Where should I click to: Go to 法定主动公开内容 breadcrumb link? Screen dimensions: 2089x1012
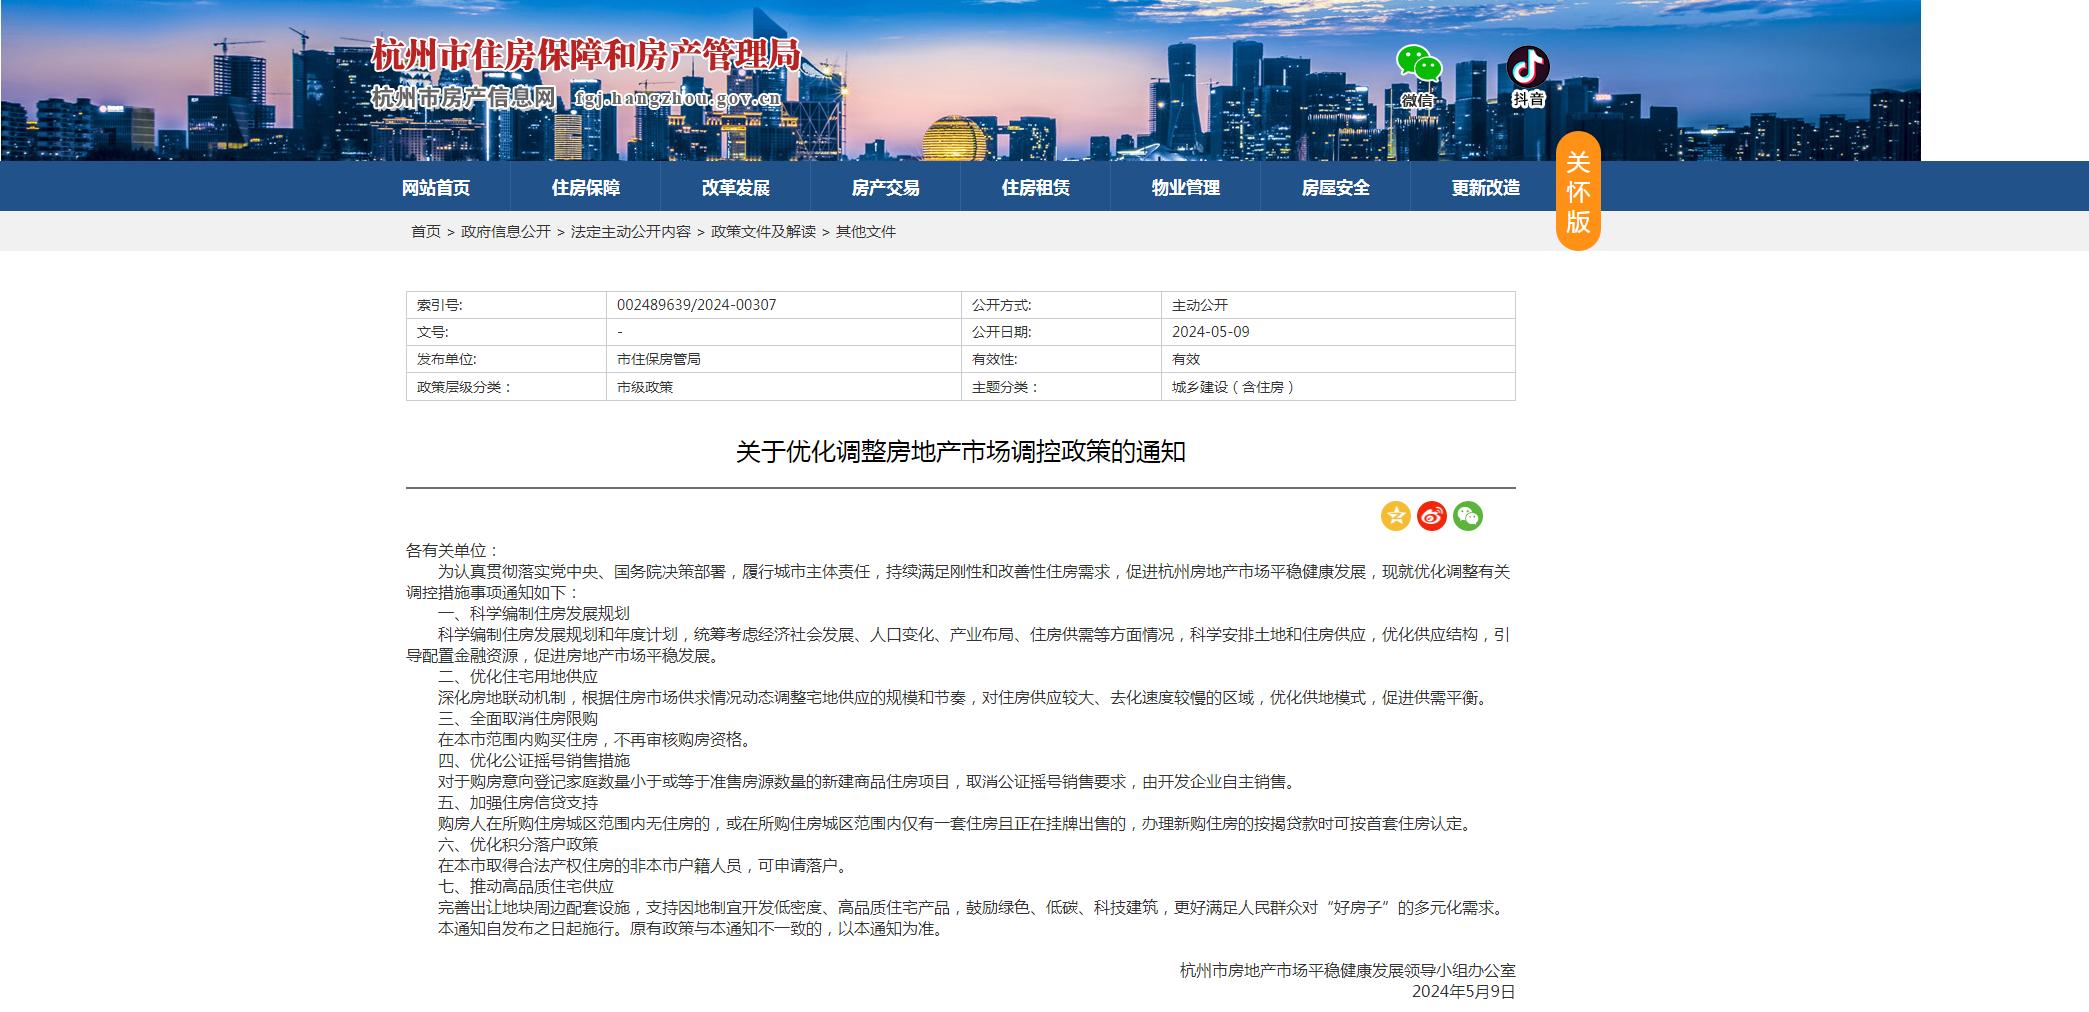(631, 231)
